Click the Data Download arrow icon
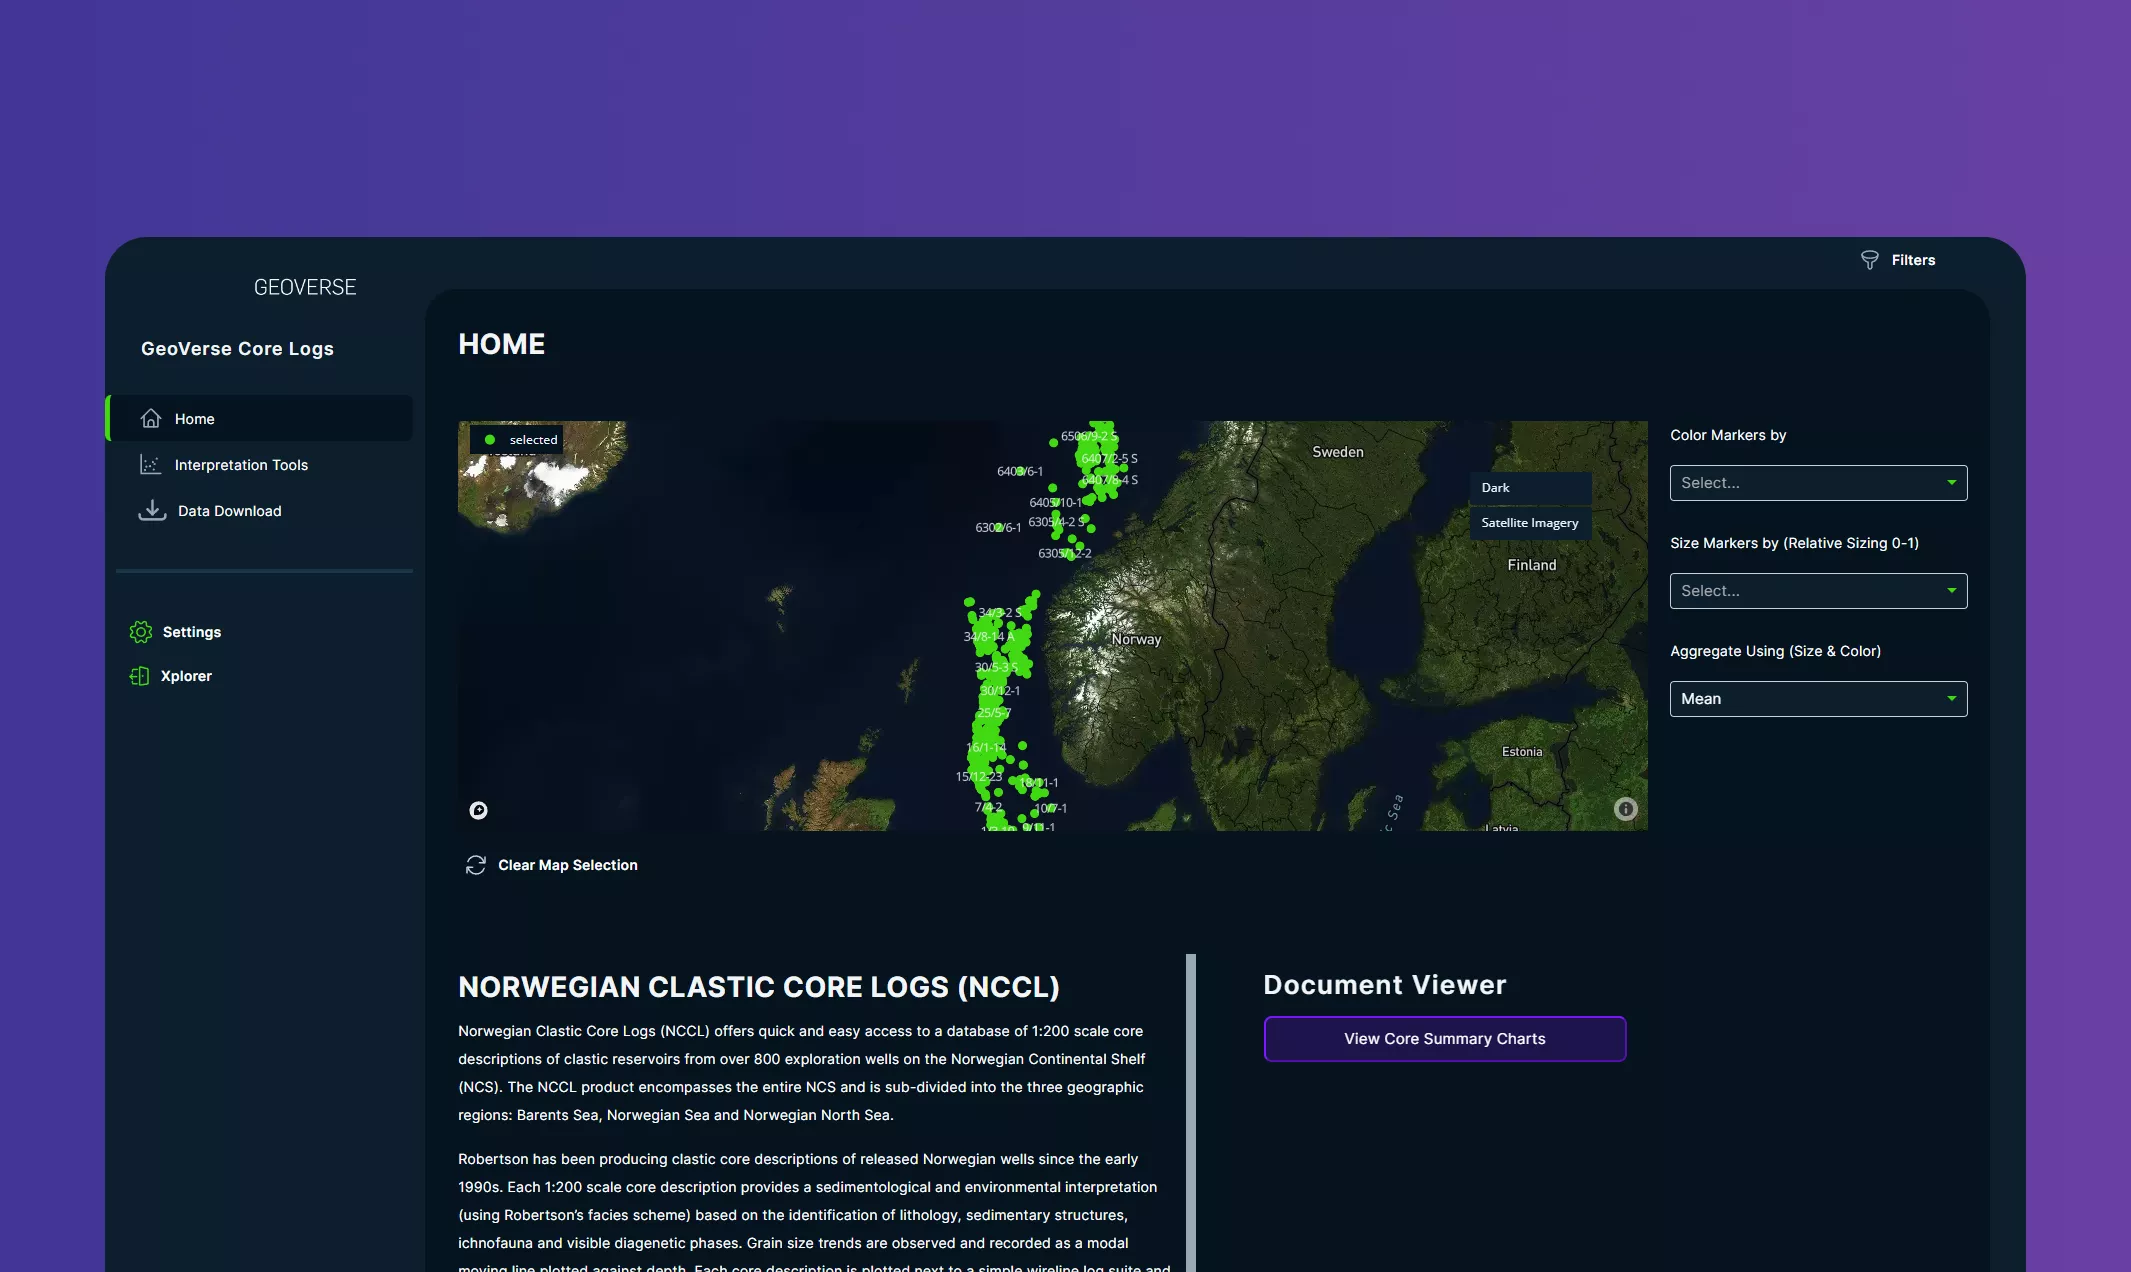This screenshot has width=2131, height=1272. 151,510
